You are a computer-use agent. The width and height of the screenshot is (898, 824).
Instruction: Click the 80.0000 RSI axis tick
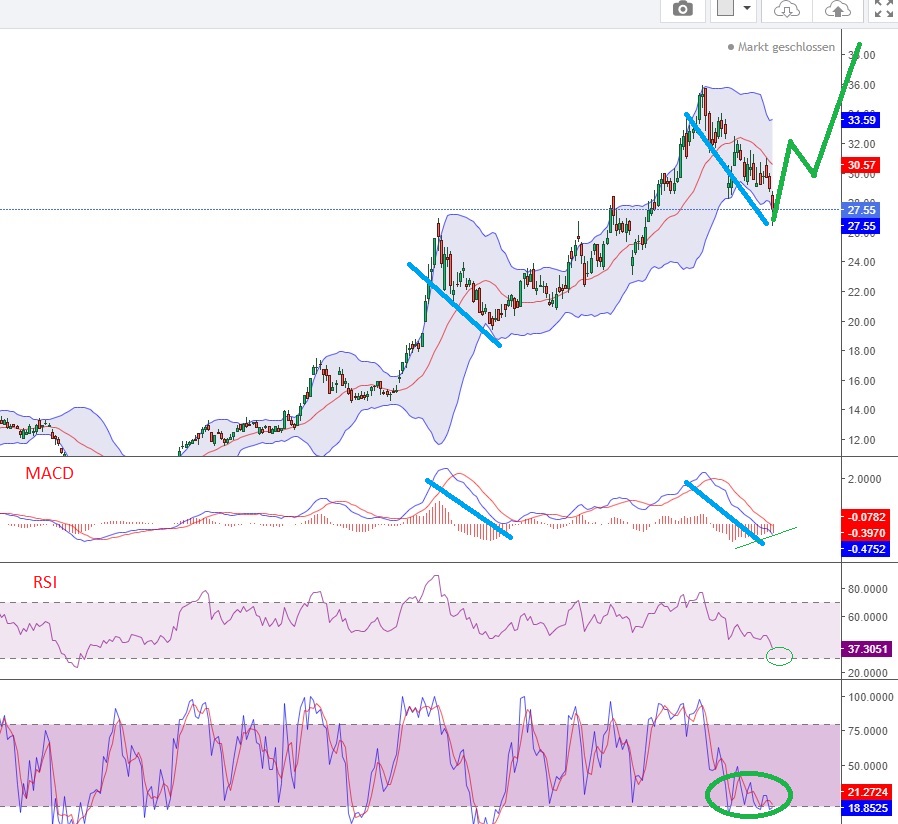pyautogui.click(x=867, y=589)
